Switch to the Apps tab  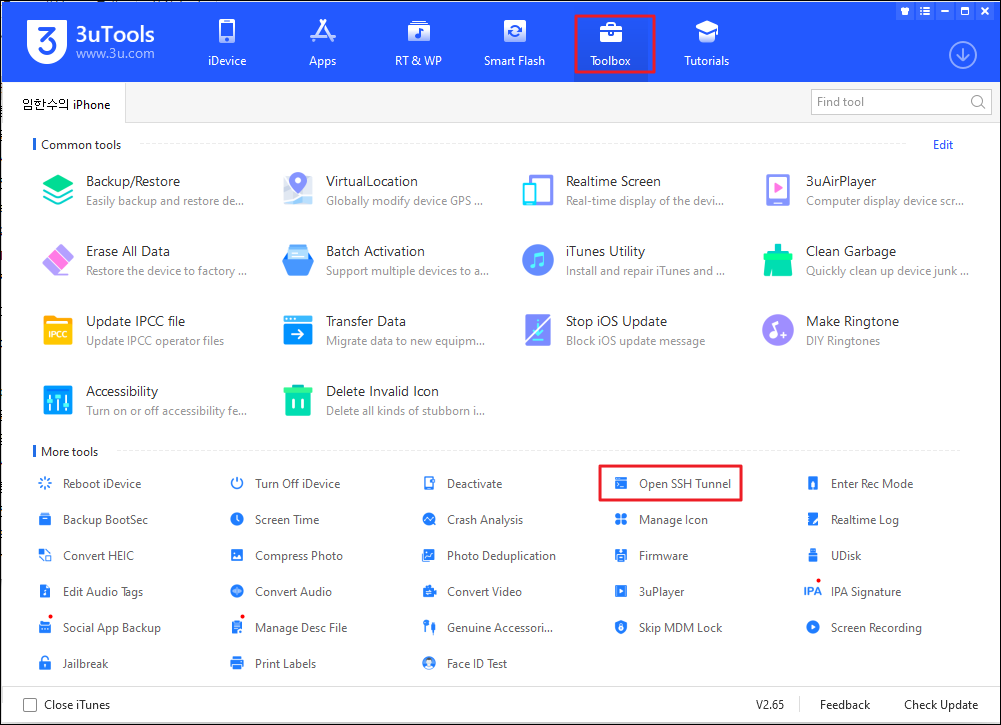point(322,43)
